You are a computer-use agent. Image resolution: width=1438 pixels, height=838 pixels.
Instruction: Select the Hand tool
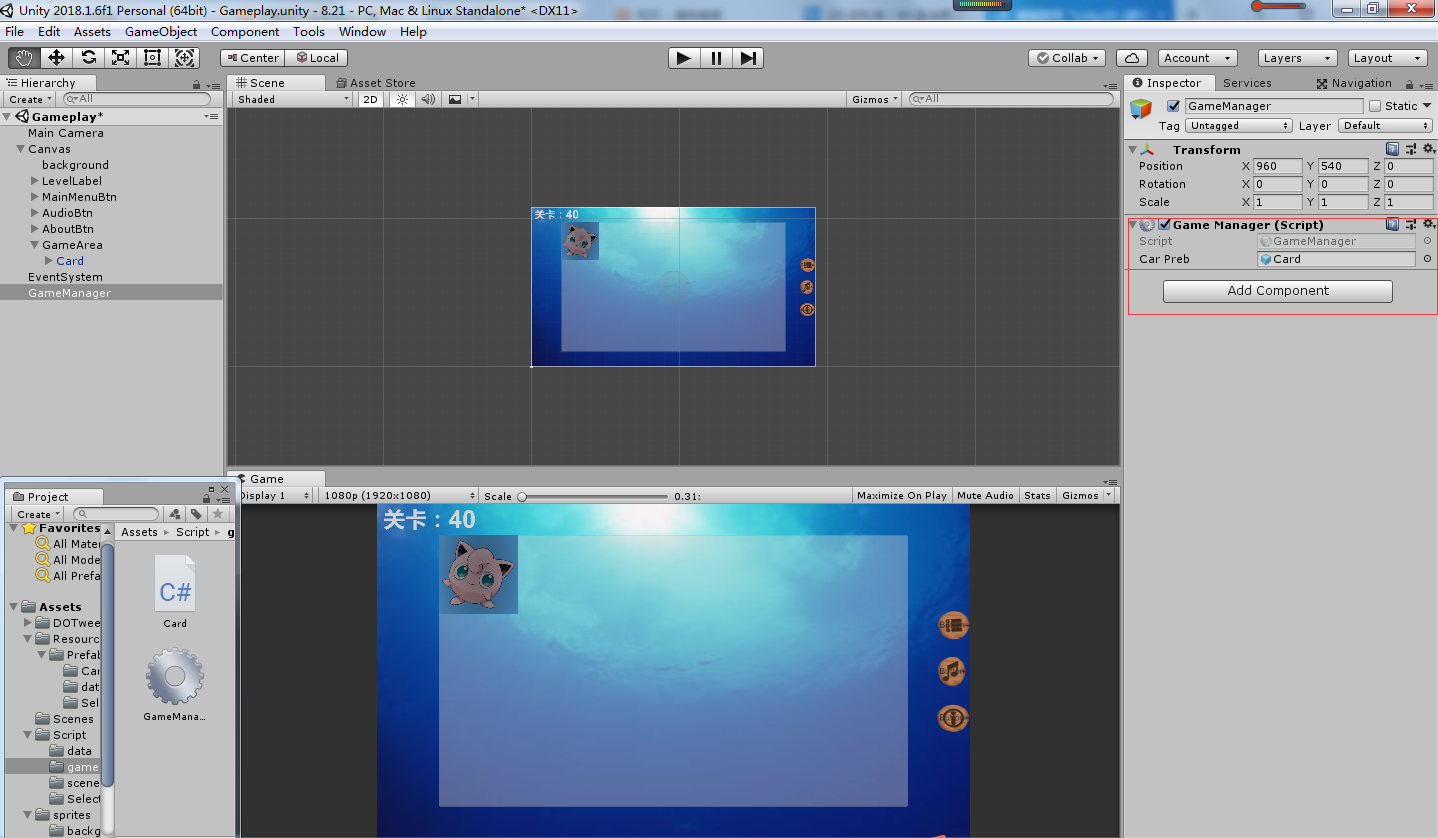click(x=24, y=58)
